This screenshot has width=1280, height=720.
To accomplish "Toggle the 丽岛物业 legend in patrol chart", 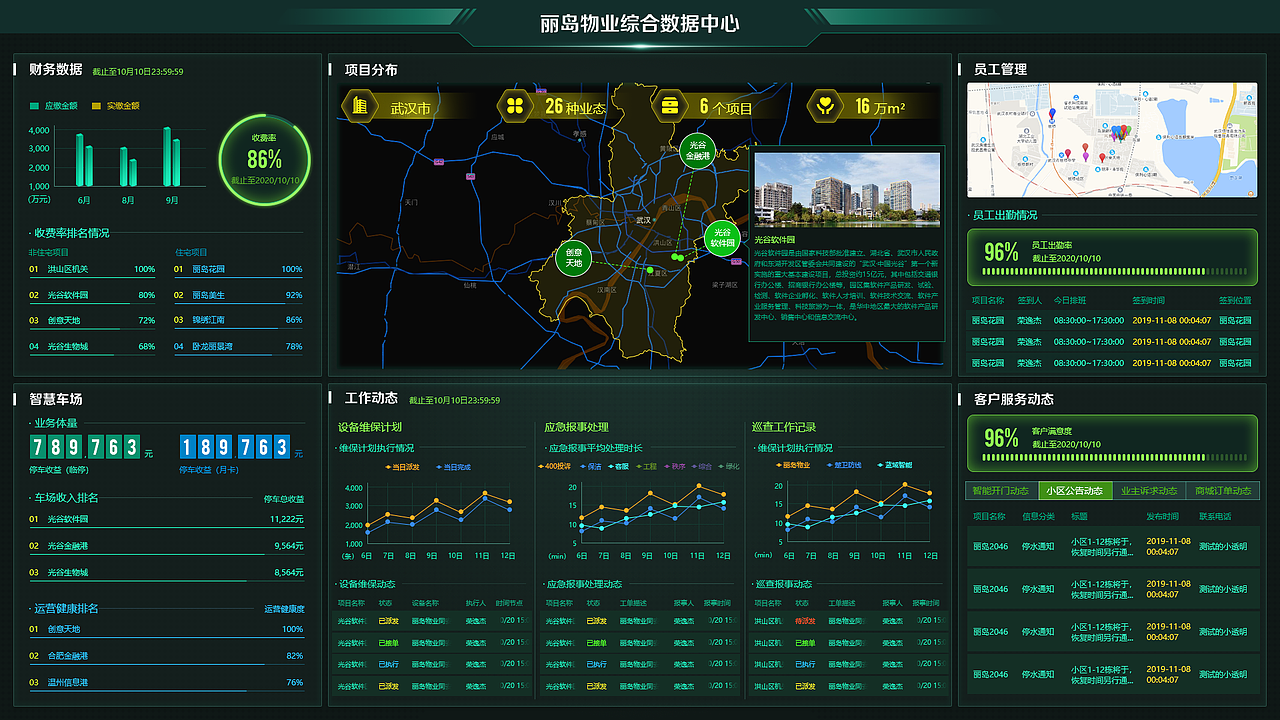I will (x=793, y=465).
